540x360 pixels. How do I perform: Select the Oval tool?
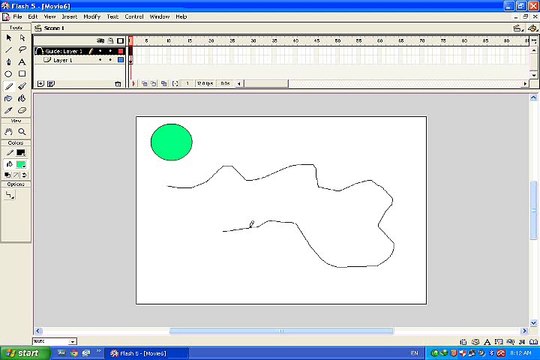[x=9, y=74]
